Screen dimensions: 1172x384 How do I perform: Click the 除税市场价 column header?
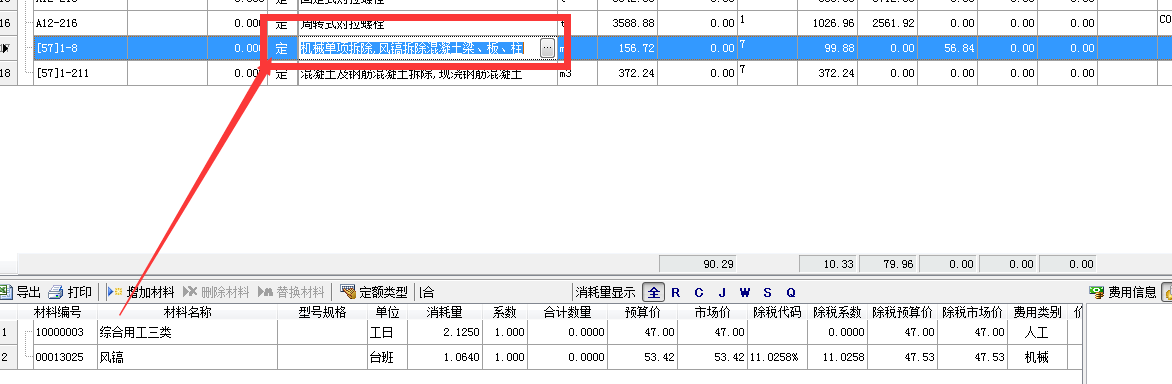tap(972, 312)
